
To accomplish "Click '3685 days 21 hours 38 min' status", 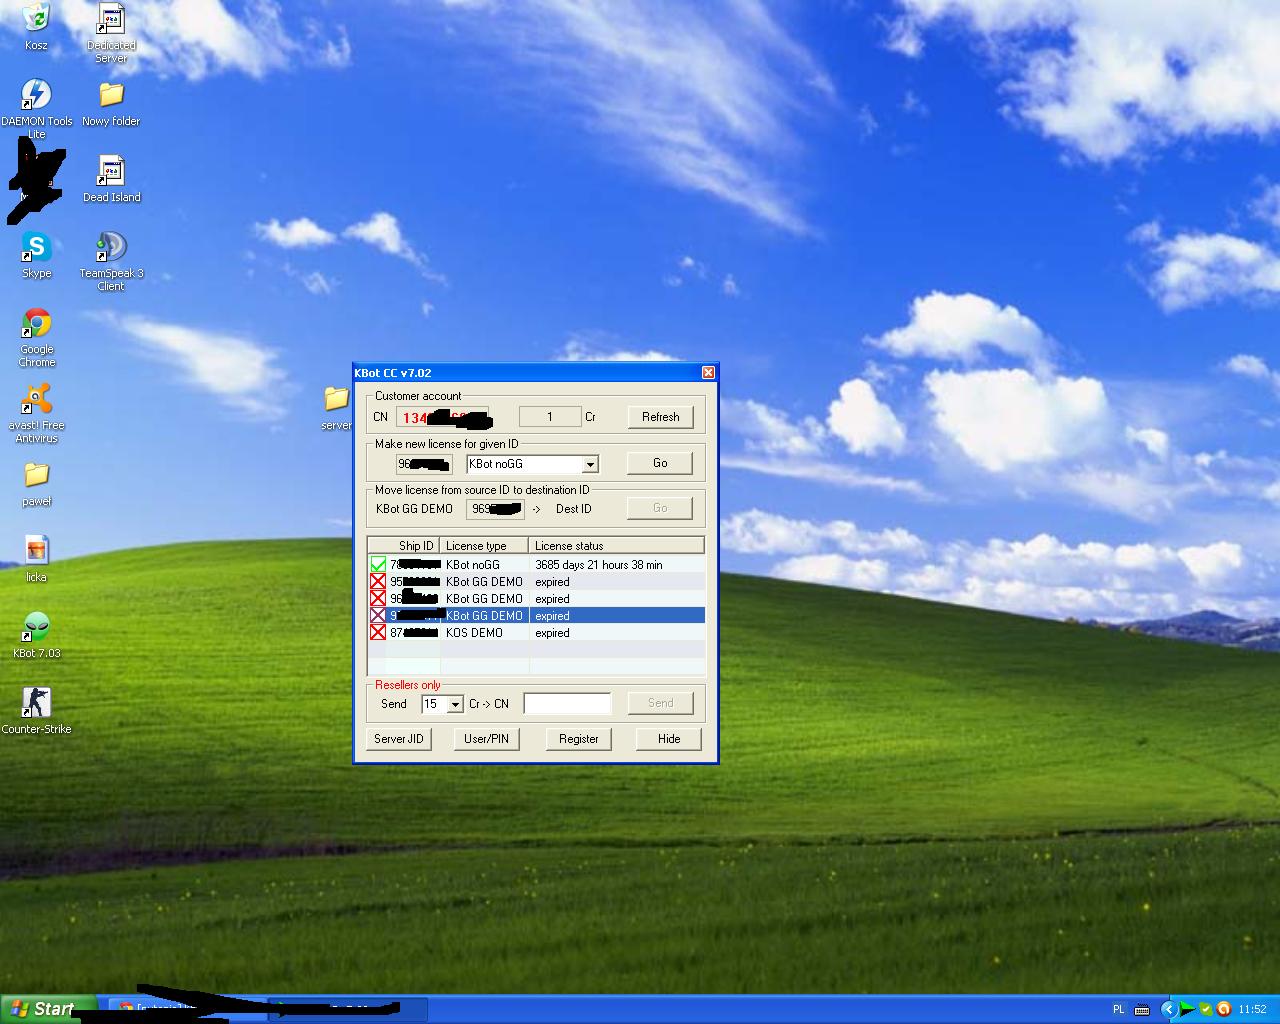I will pos(598,565).
